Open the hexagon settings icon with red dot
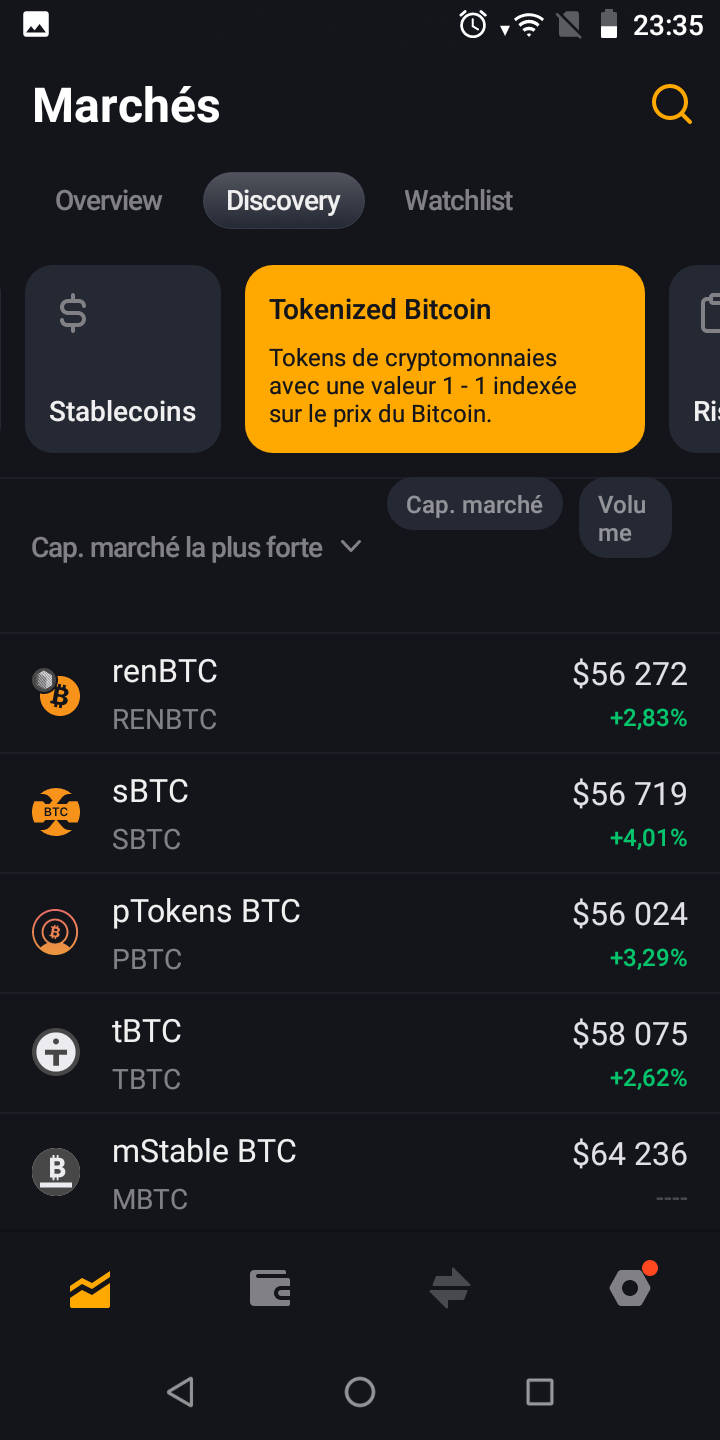Screen dimensions: 720x1440 point(630,1289)
